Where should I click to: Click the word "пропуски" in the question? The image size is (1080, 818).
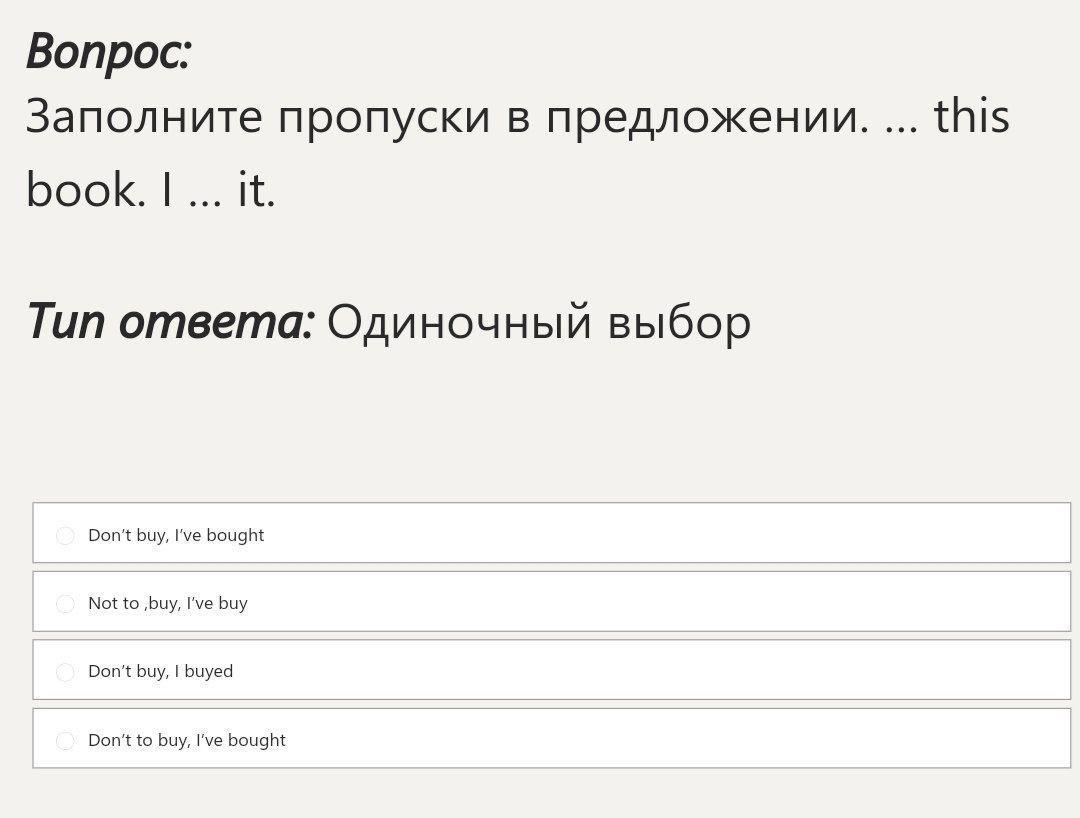pos(384,117)
